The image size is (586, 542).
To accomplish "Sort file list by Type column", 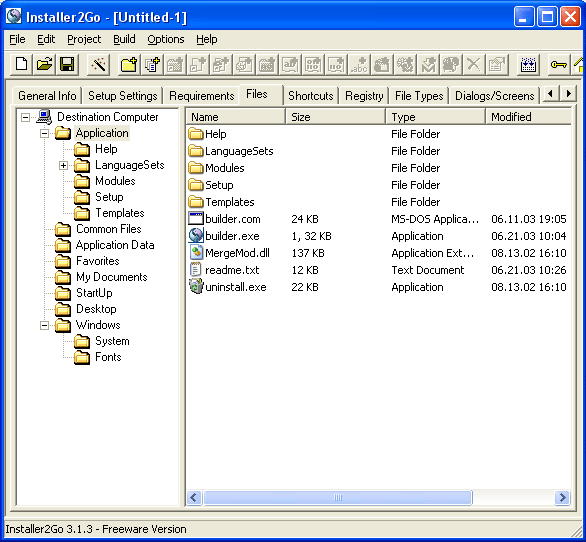I will coord(435,117).
